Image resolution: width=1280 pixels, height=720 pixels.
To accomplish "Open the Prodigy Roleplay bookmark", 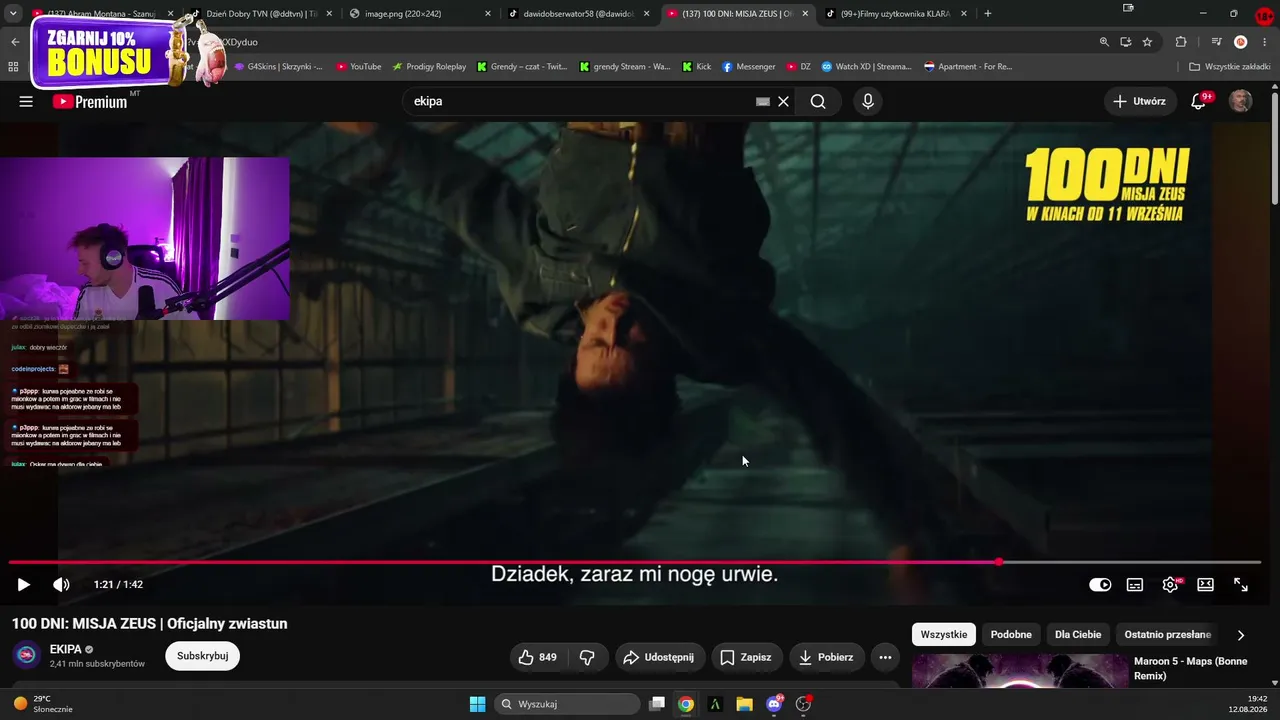I will (x=429, y=67).
